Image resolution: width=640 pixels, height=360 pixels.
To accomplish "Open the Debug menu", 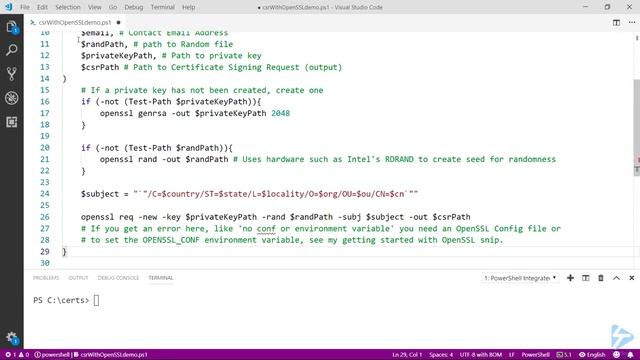I will 133,7.
